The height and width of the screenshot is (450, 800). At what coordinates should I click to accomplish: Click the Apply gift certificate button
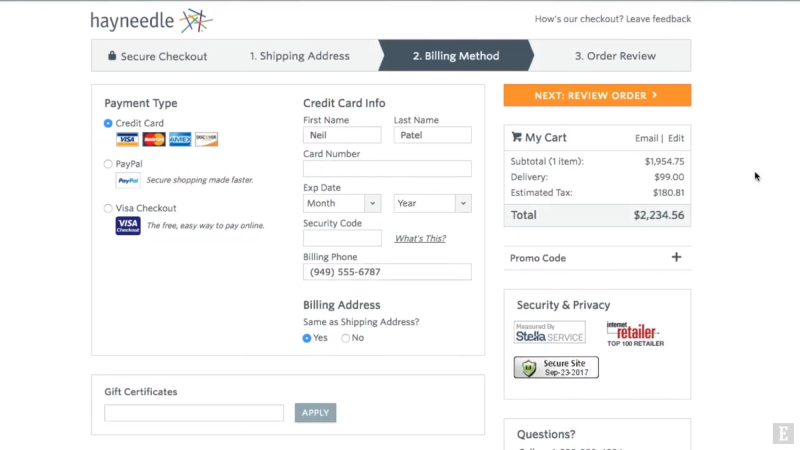point(315,412)
